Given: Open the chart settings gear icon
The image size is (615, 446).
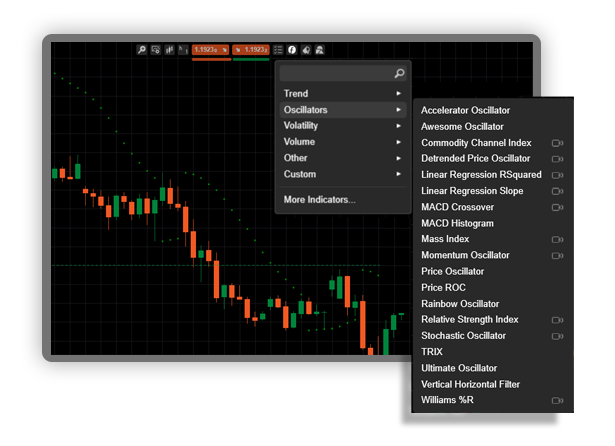Looking at the screenshot, I should (156, 50).
